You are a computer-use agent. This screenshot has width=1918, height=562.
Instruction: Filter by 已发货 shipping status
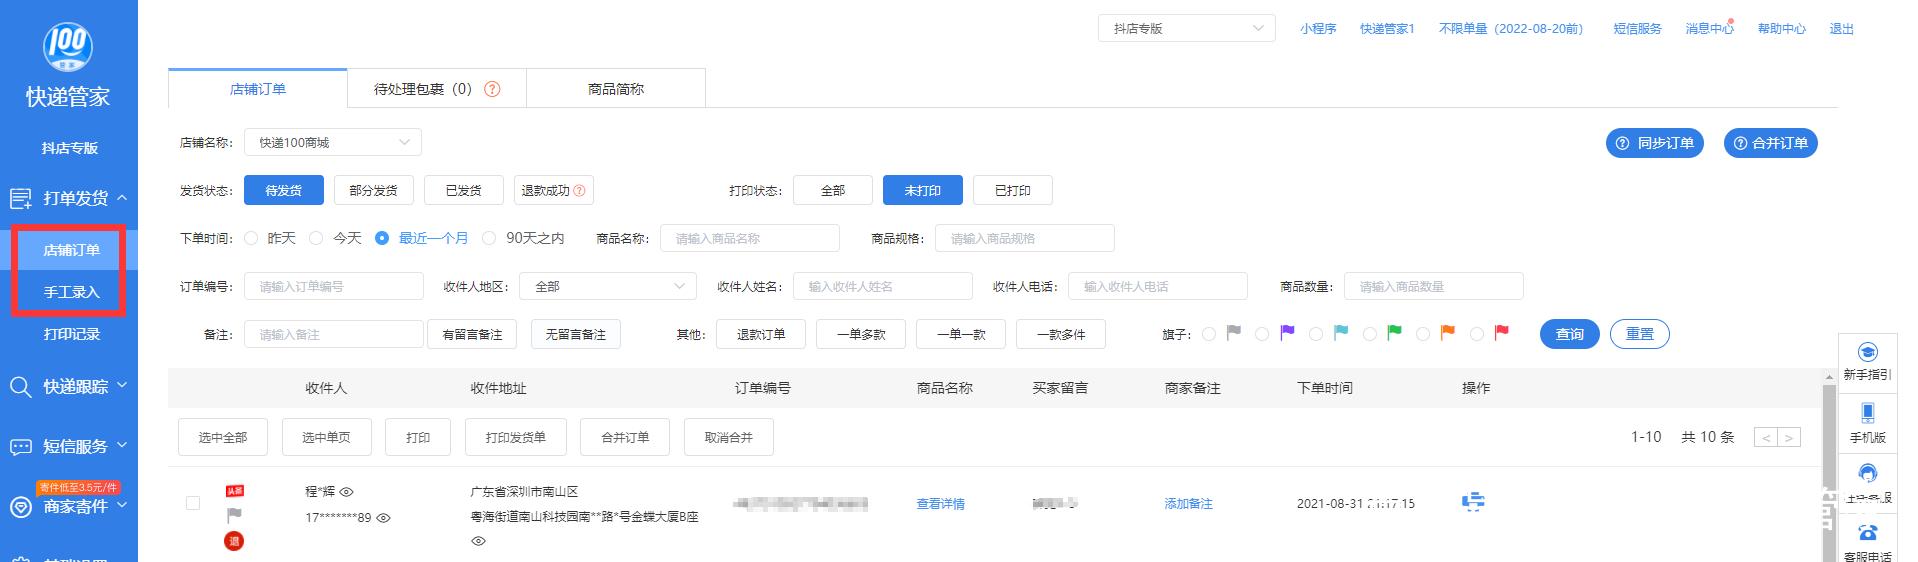pyautogui.click(x=463, y=190)
